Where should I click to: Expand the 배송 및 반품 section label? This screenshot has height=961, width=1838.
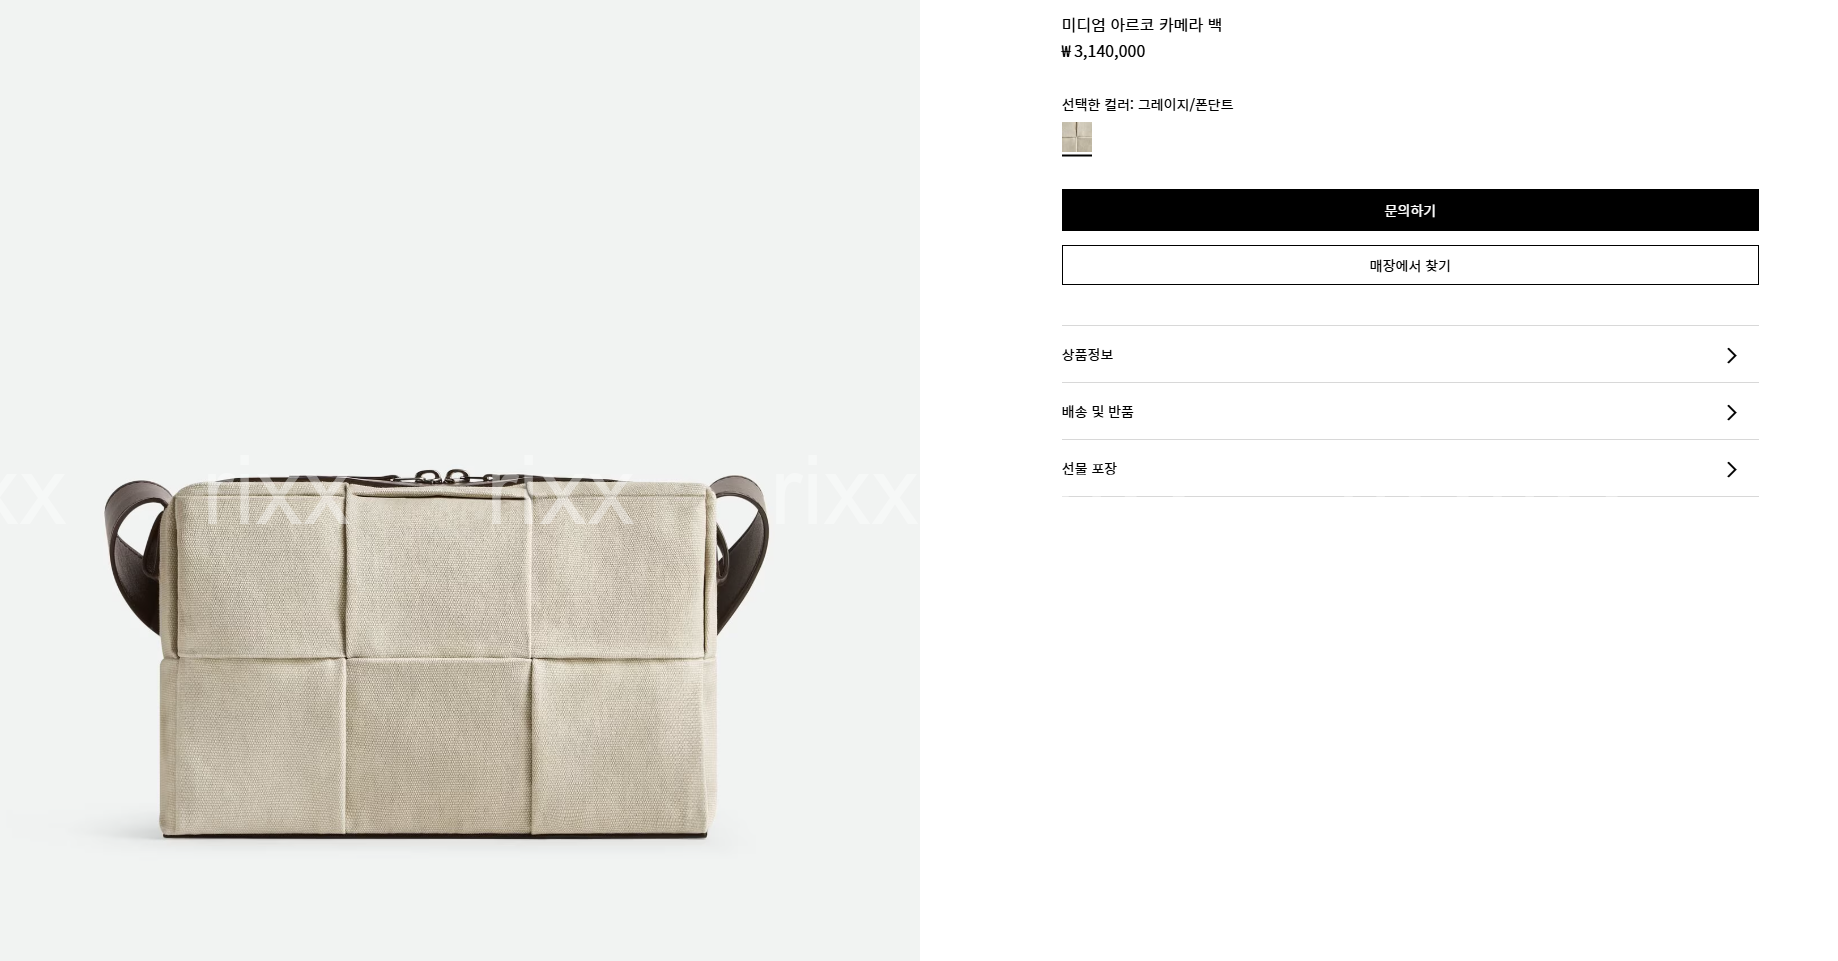pos(1097,412)
